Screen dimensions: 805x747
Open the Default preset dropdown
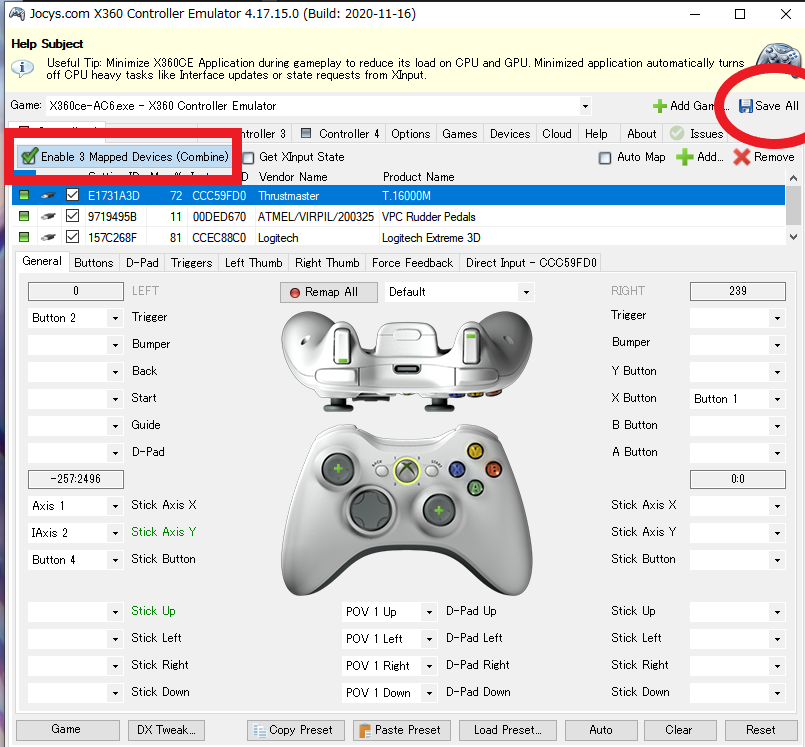[526, 292]
